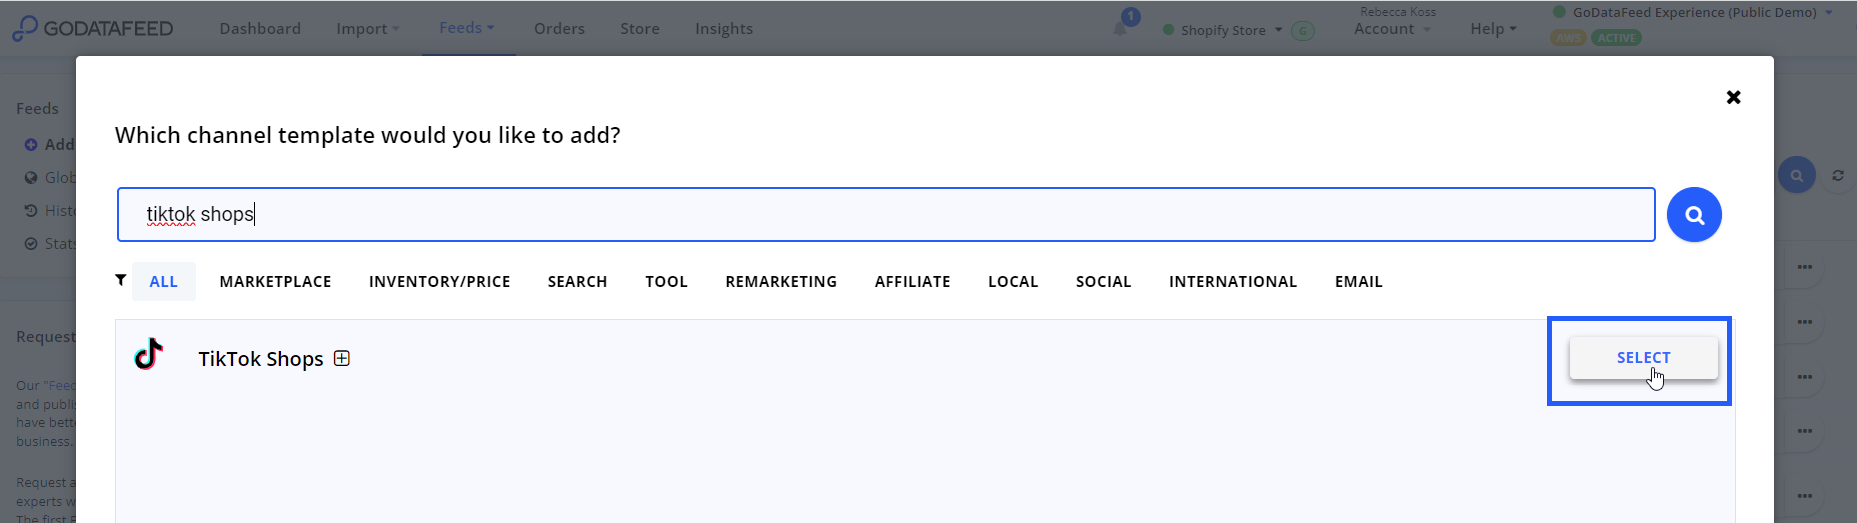
Task: Open the Account dropdown
Action: [x=1392, y=28]
